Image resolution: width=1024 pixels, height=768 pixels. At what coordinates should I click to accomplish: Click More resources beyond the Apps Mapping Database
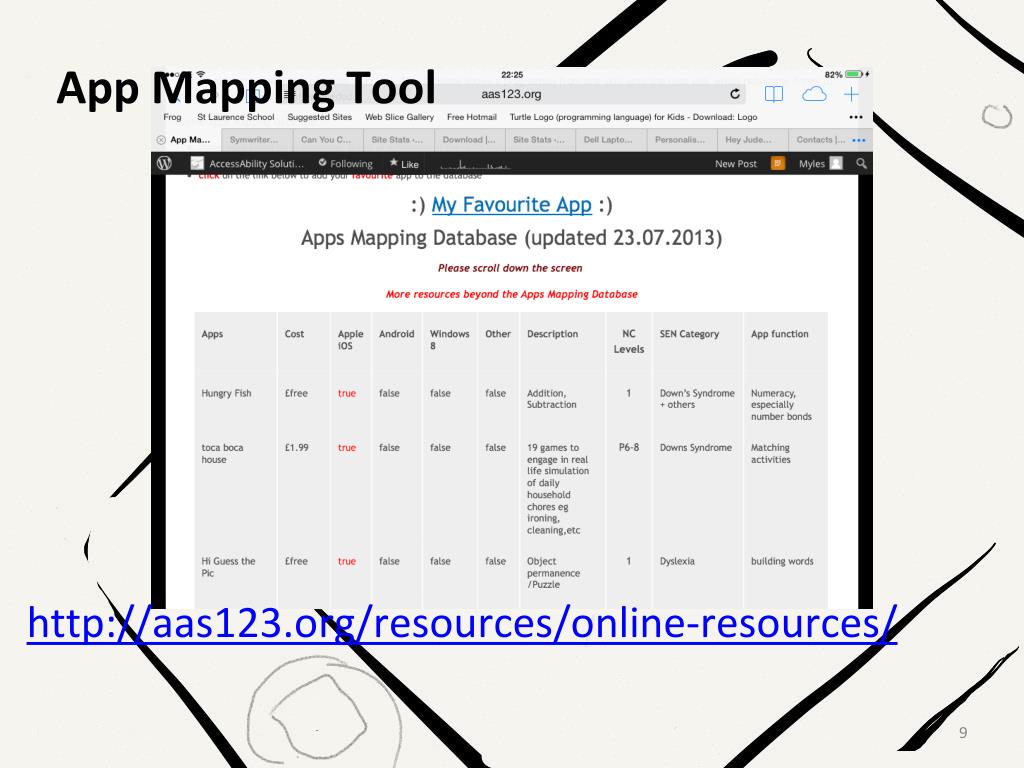pyautogui.click(x=511, y=294)
